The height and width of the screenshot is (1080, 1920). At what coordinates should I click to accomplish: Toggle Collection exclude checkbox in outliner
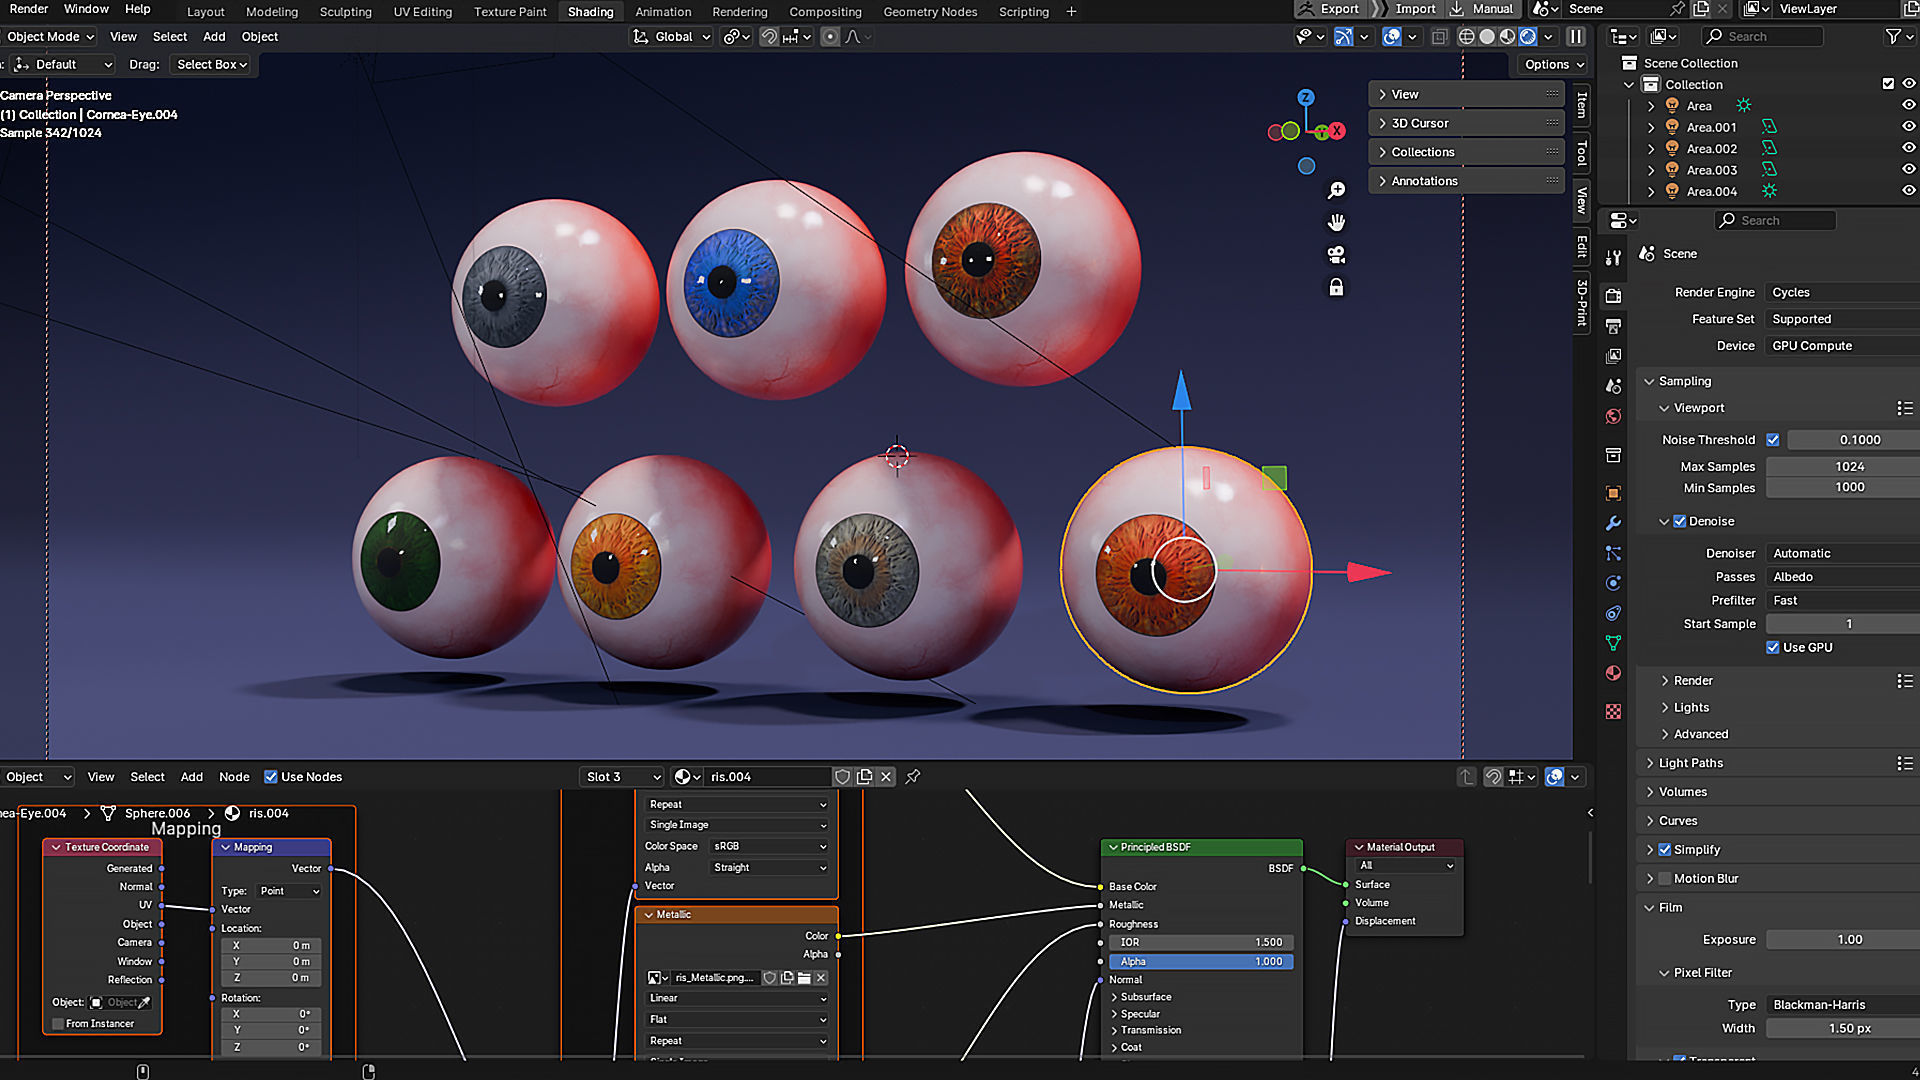click(x=1888, y=84)
